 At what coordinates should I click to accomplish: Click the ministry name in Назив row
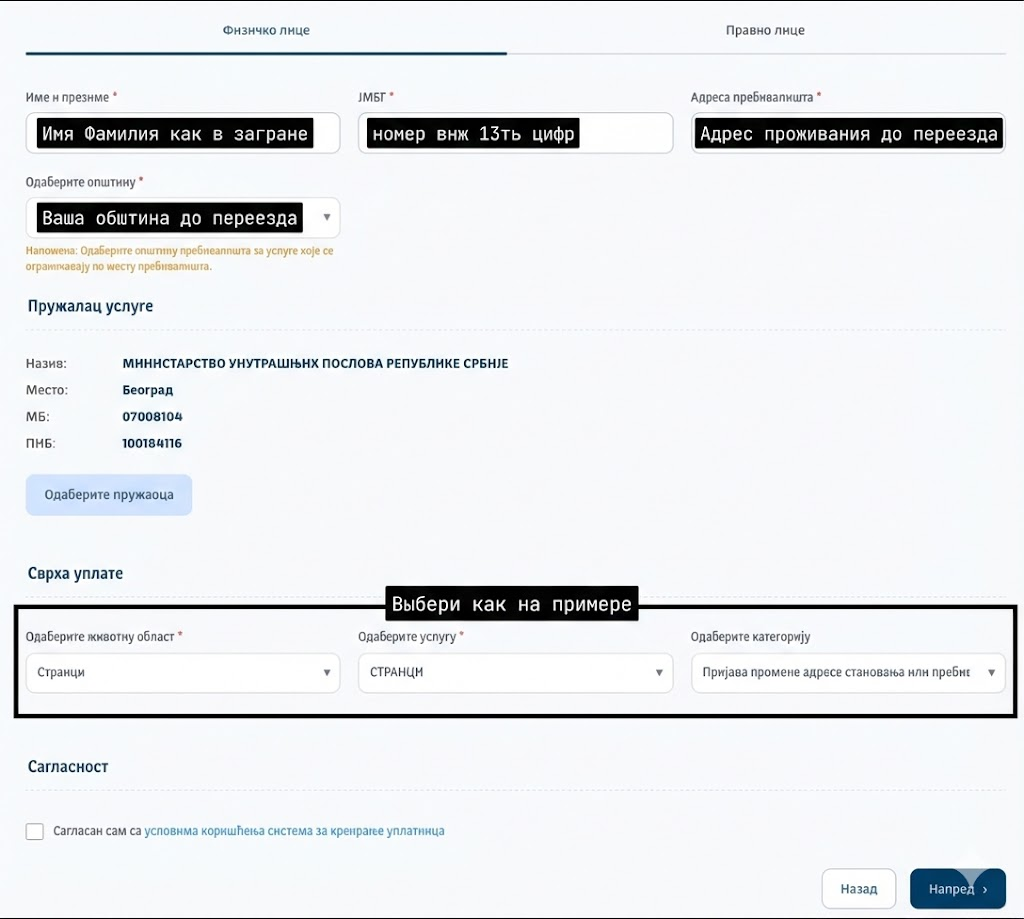coord(315,364)
